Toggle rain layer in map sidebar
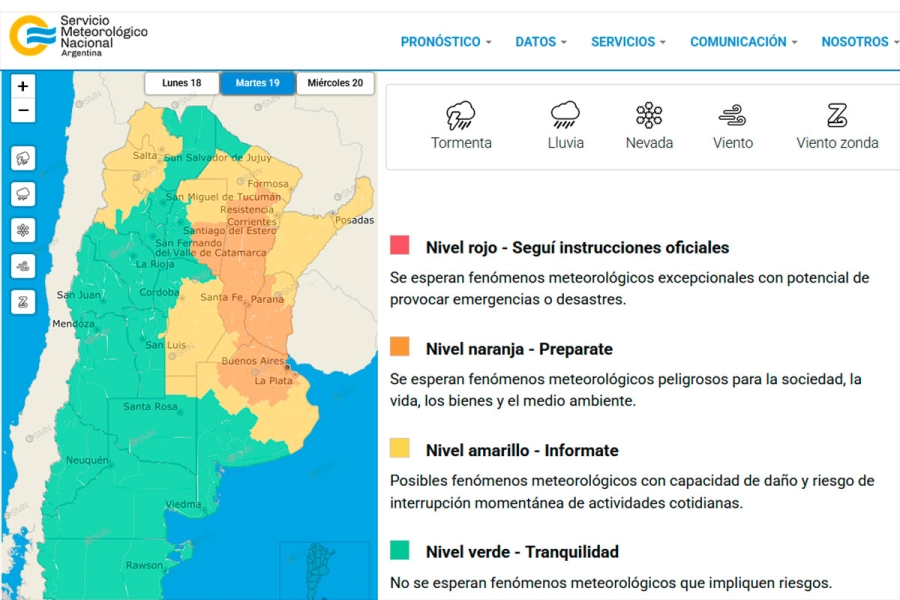 click(23, 194)
